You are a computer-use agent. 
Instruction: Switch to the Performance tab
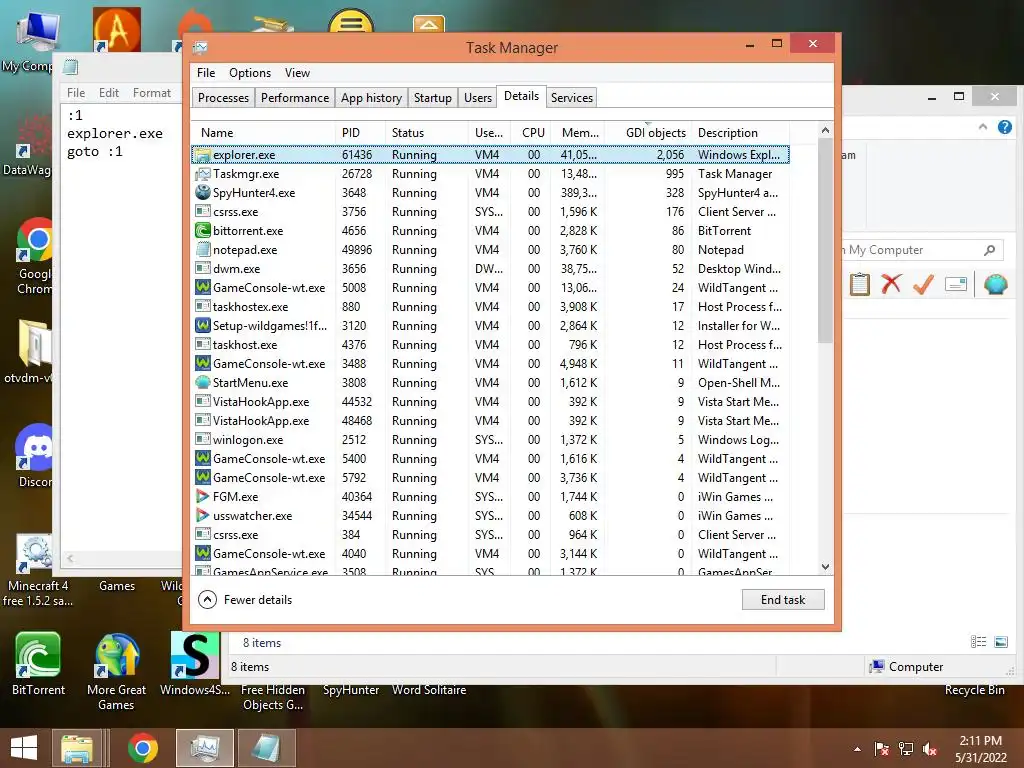point(295,97)
